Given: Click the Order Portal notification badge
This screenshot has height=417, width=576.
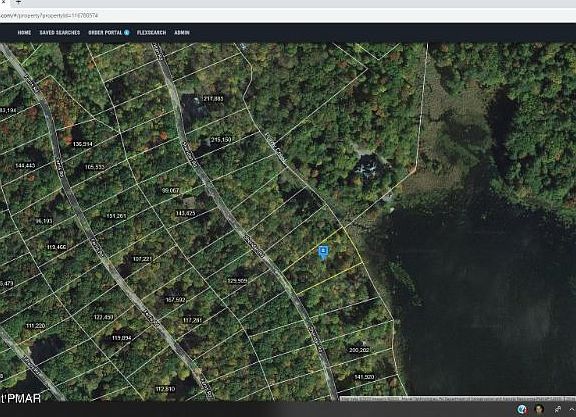Looking at the screenshot, I should (x=127, y=32).
